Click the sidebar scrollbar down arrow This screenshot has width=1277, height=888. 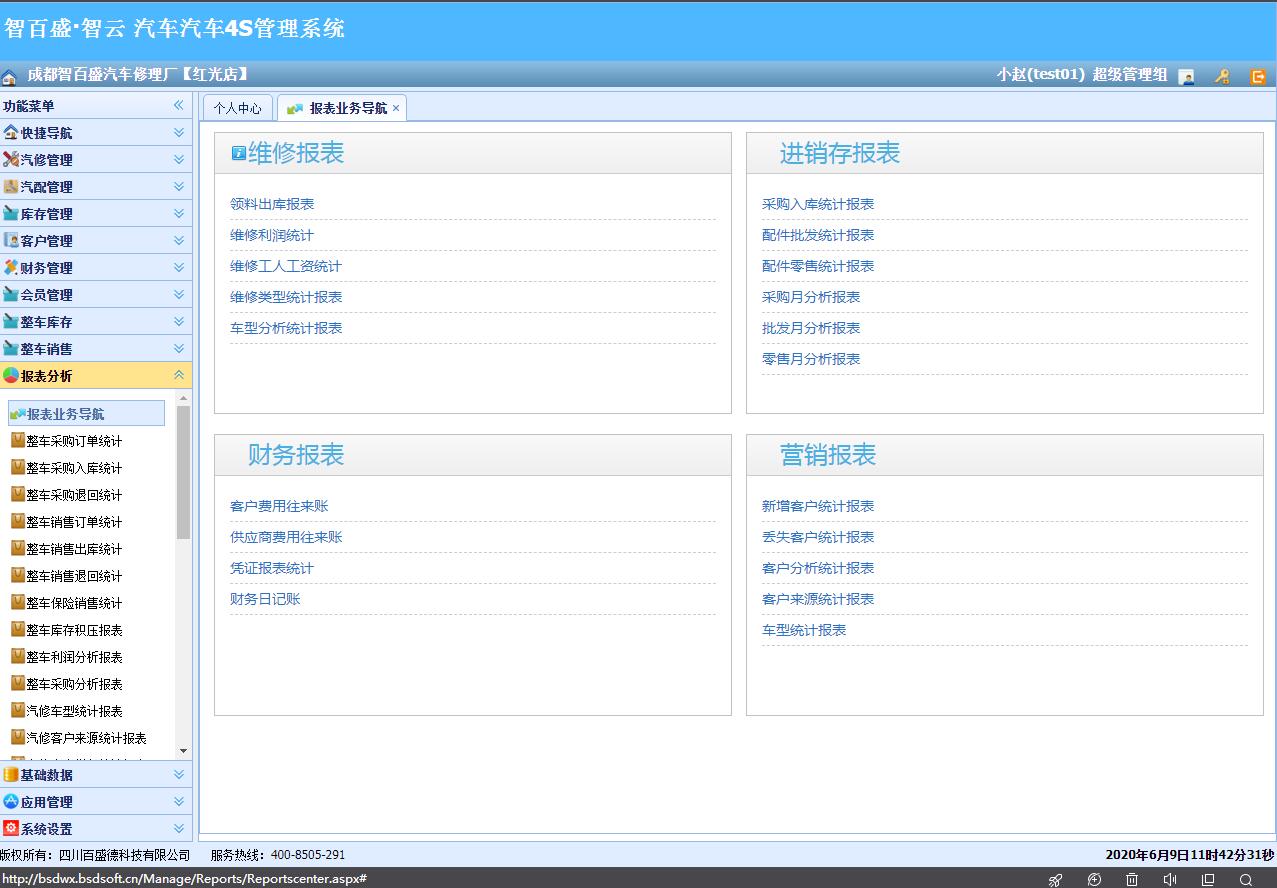(x=183, y=750)
